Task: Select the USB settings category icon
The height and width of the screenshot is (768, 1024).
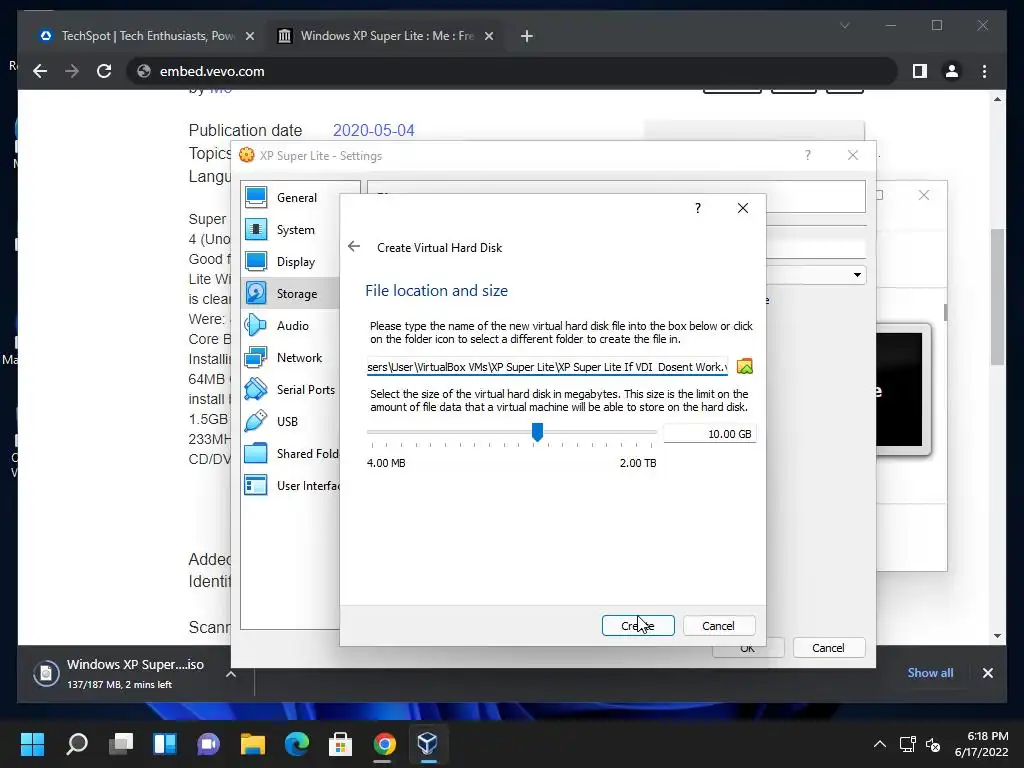Action: 256,422
